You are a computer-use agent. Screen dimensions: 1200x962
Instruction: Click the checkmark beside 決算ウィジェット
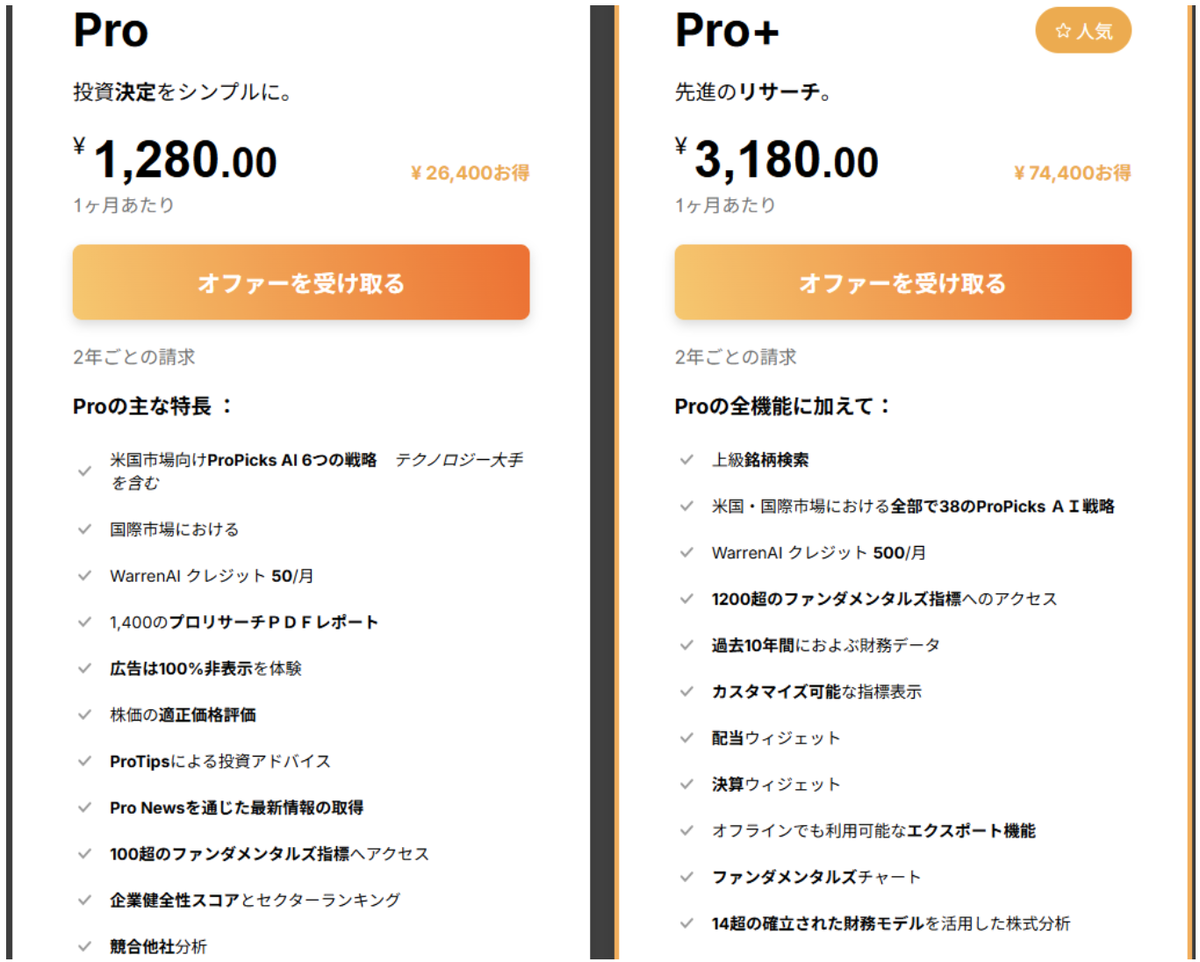tap(686, 784)
